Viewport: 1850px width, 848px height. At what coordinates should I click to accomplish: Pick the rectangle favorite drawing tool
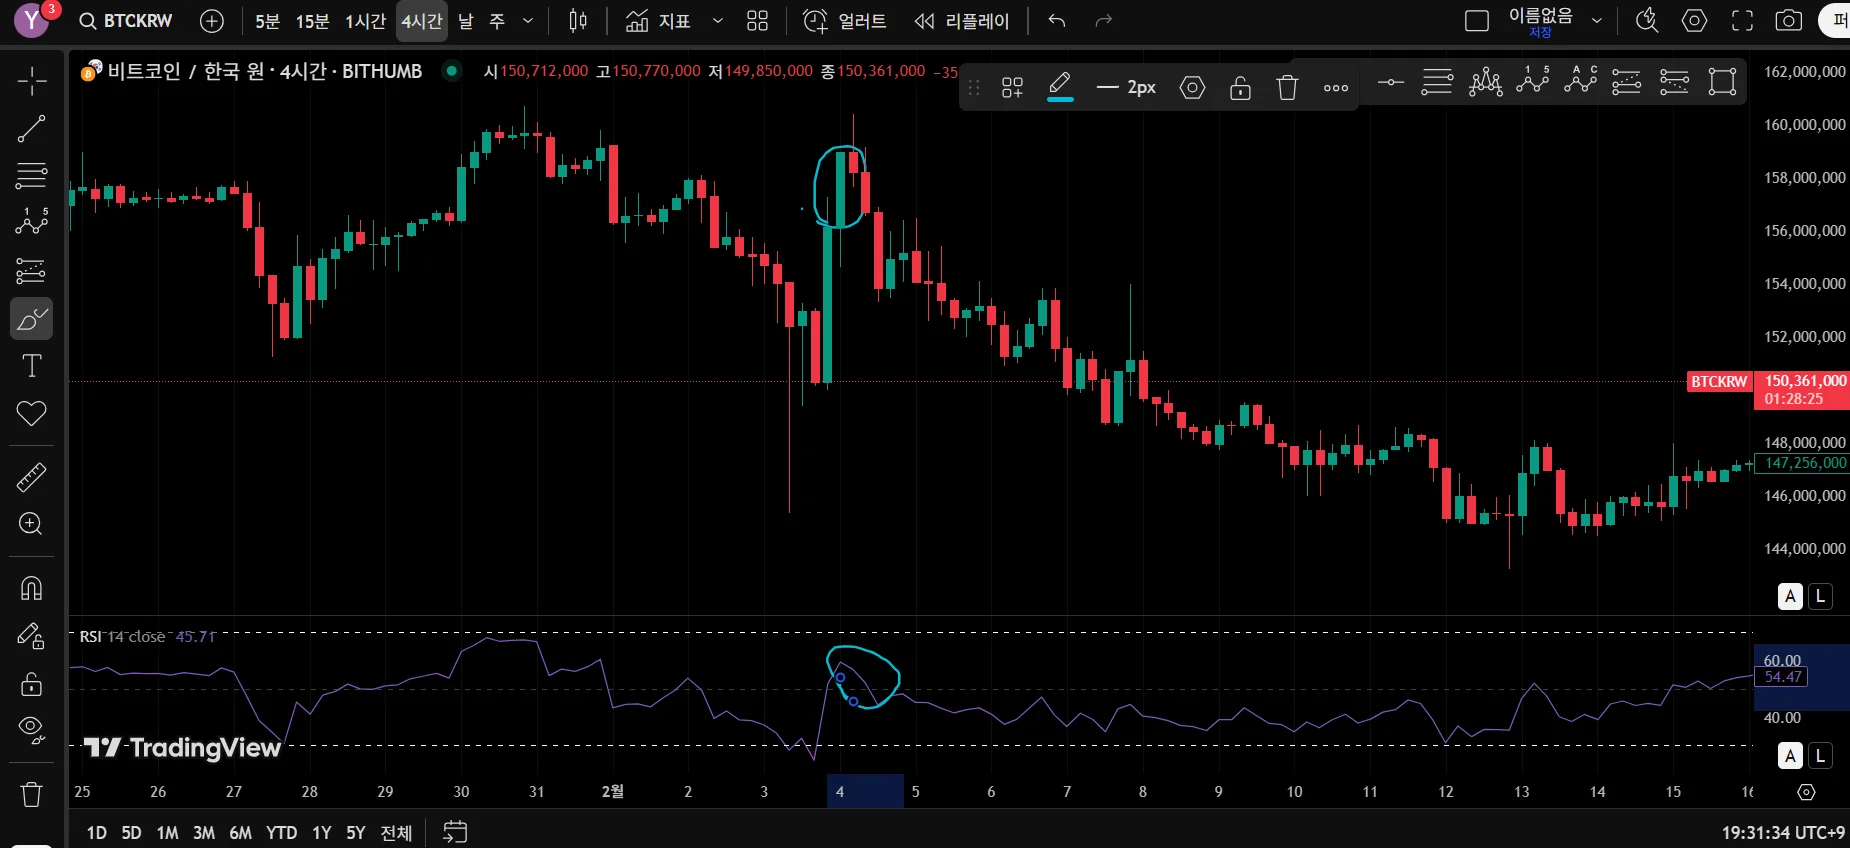pos(1722,82)
